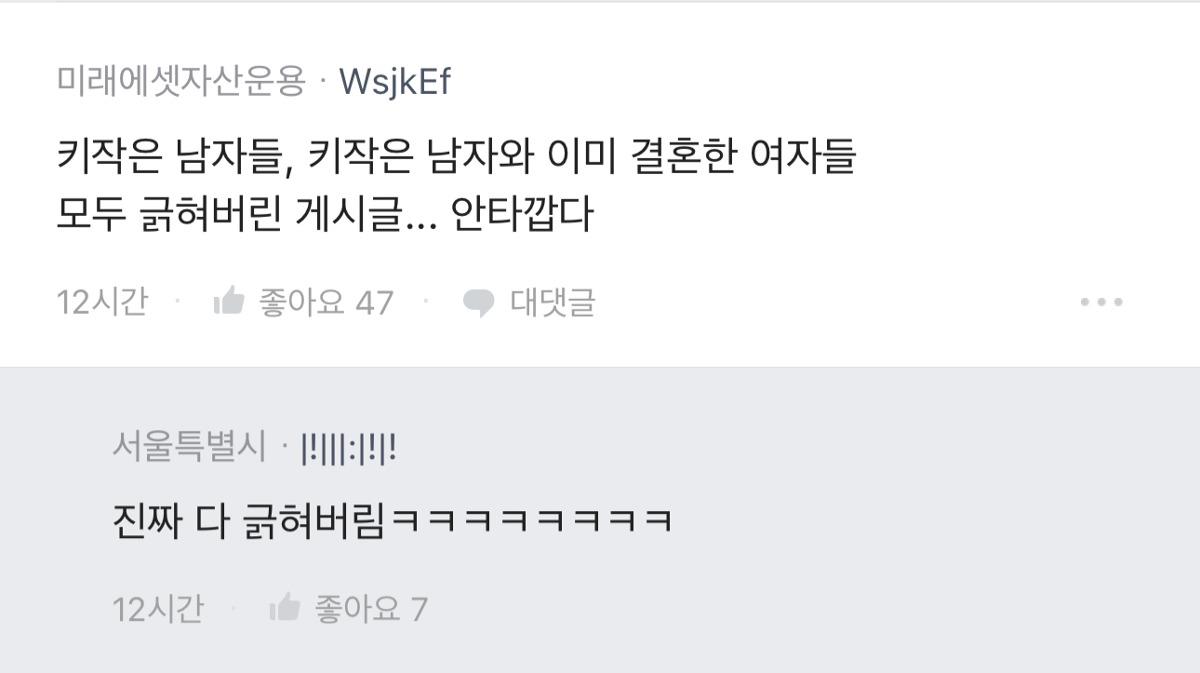1200x673 pixels.
Task: Select the 미래에셋자산운용 company label
Action: point(181,81)
